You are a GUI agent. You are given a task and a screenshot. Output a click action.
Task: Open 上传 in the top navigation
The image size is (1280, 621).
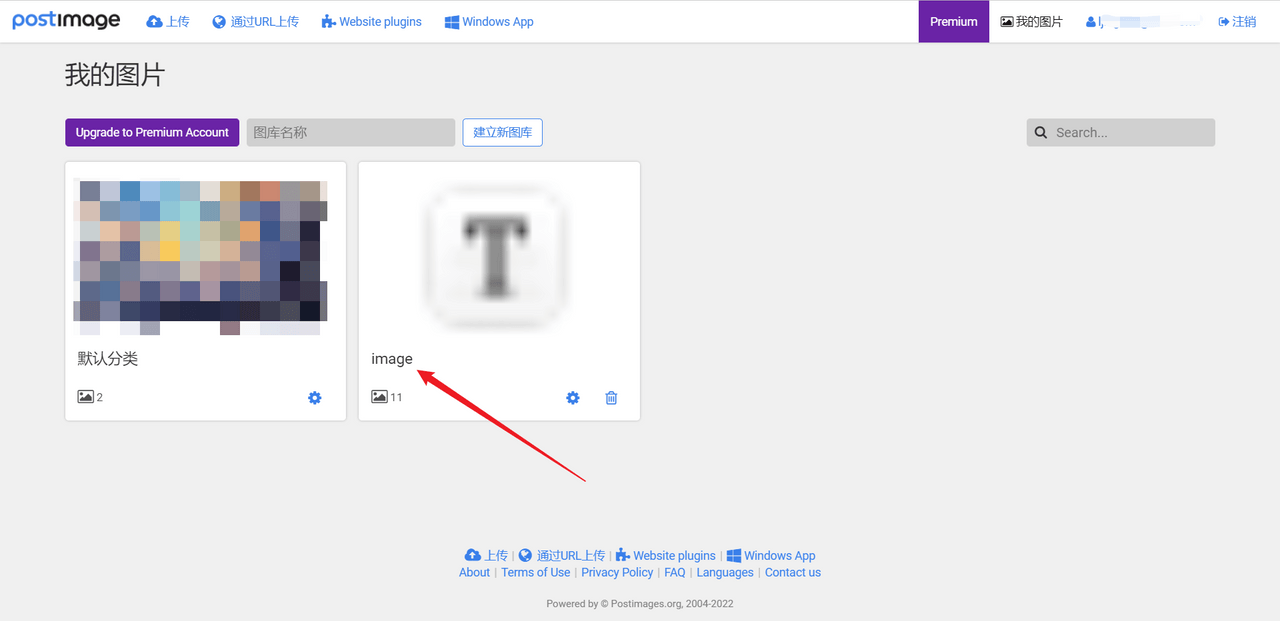168,22
